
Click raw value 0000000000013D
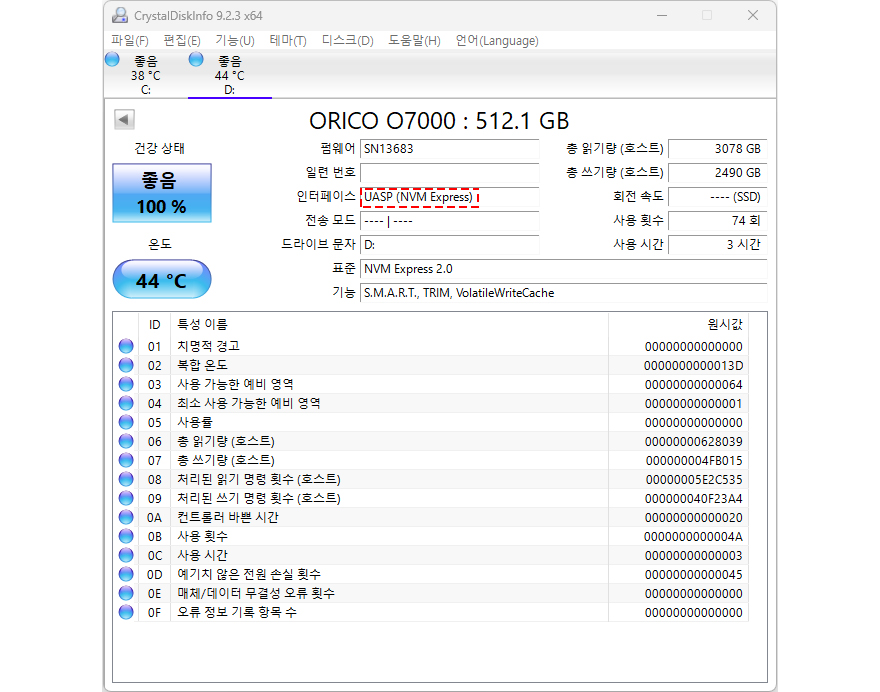(x=693, y=366)
